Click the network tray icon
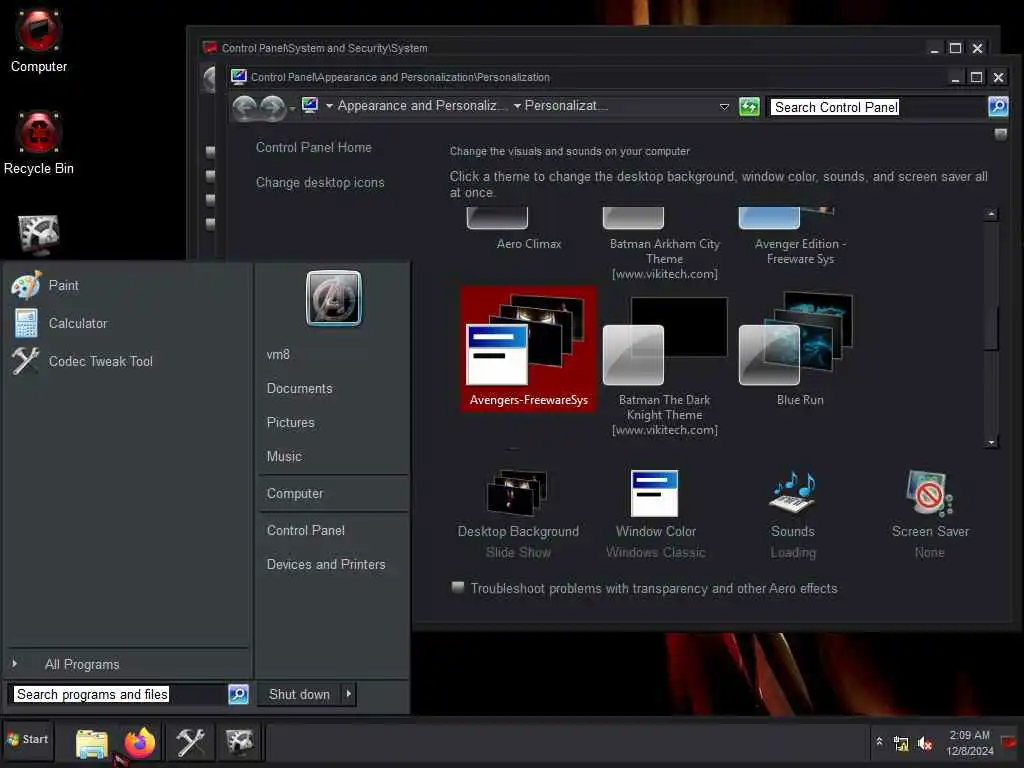 (x=901, y=743)
